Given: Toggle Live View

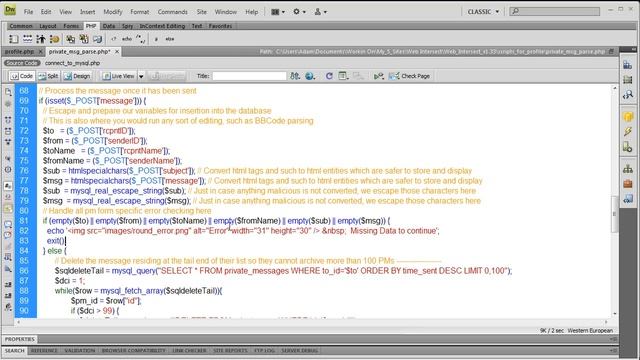Looking at the screenshot, I should [x=118, y=76].
